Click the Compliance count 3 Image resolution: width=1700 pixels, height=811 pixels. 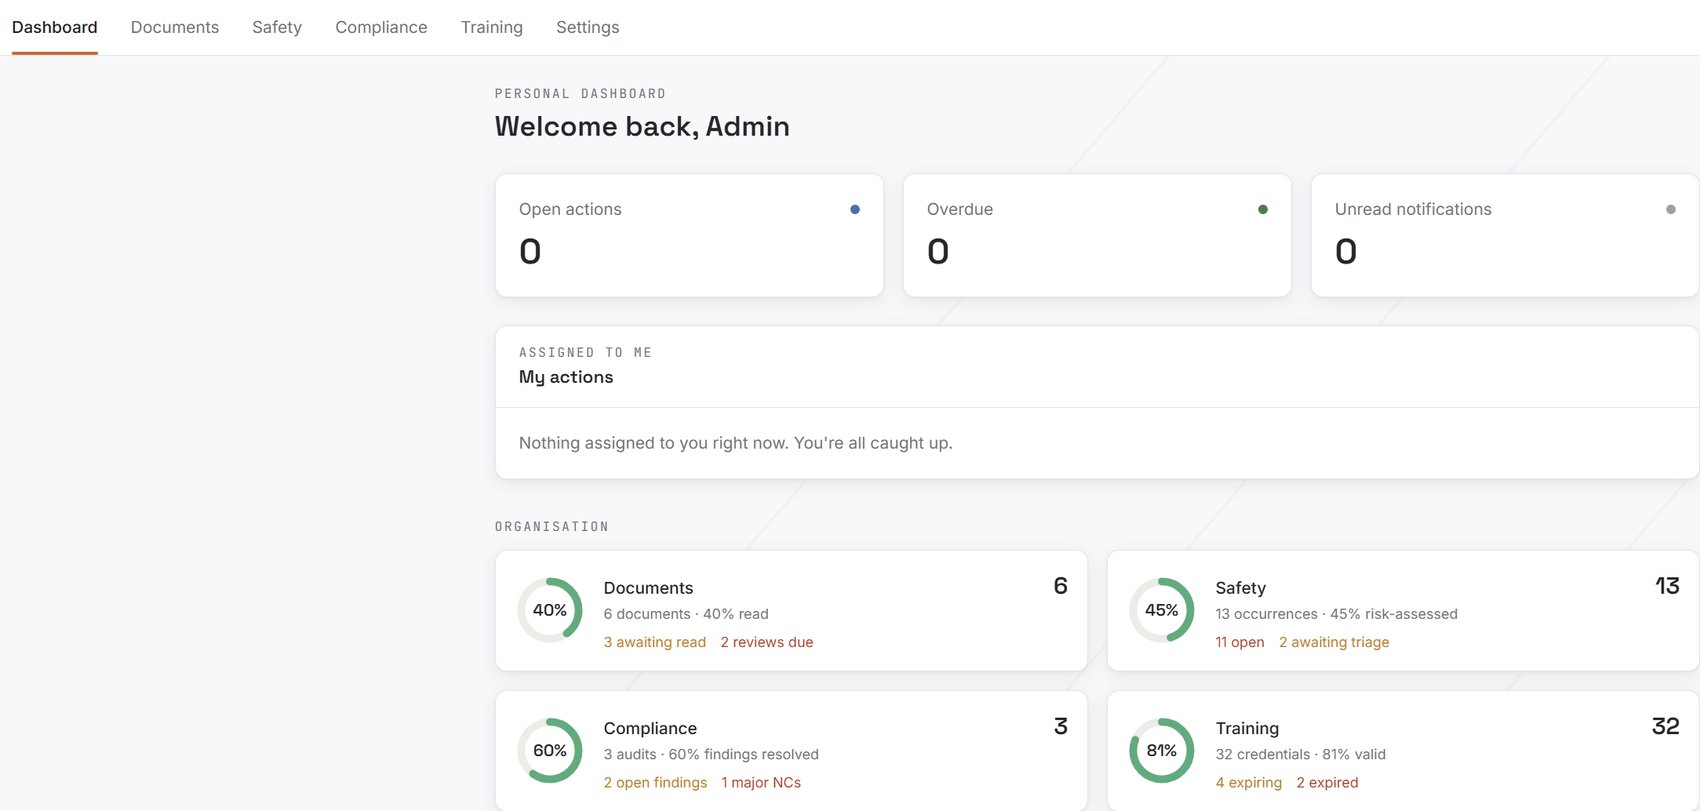click(1061, 726)
